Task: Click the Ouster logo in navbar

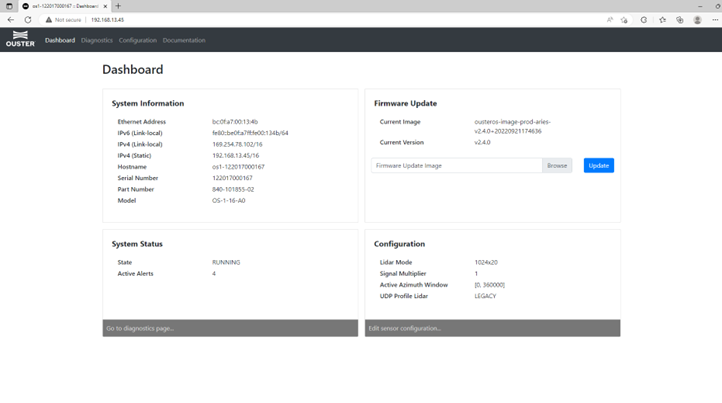Action: click(x=20, y=41)
